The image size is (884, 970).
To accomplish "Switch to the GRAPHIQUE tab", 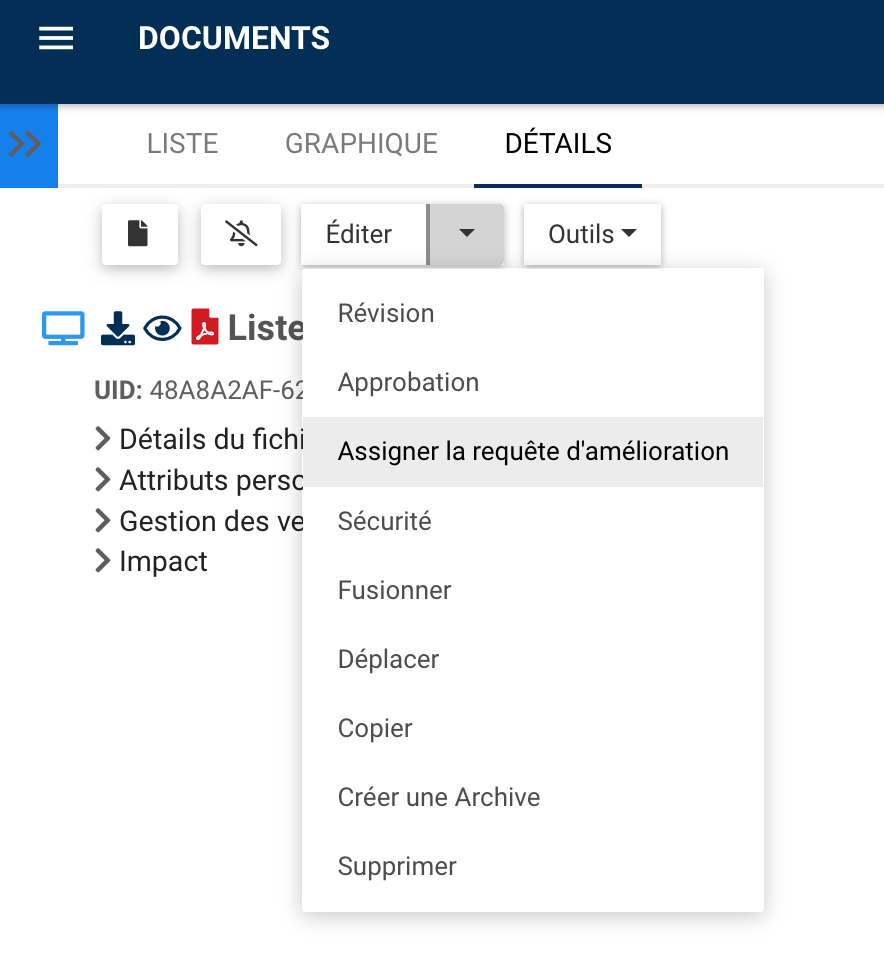I will [x=361, y=144].
